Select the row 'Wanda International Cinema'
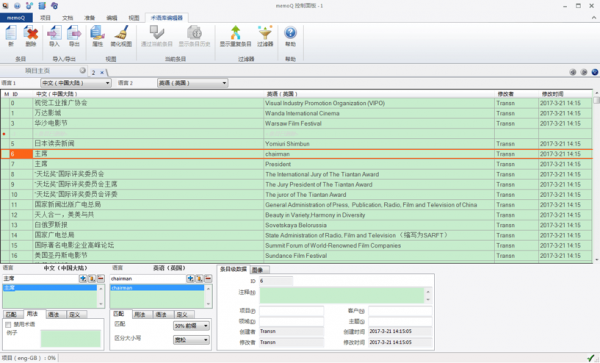Viewport: 600px width, 363px height. 297,113
